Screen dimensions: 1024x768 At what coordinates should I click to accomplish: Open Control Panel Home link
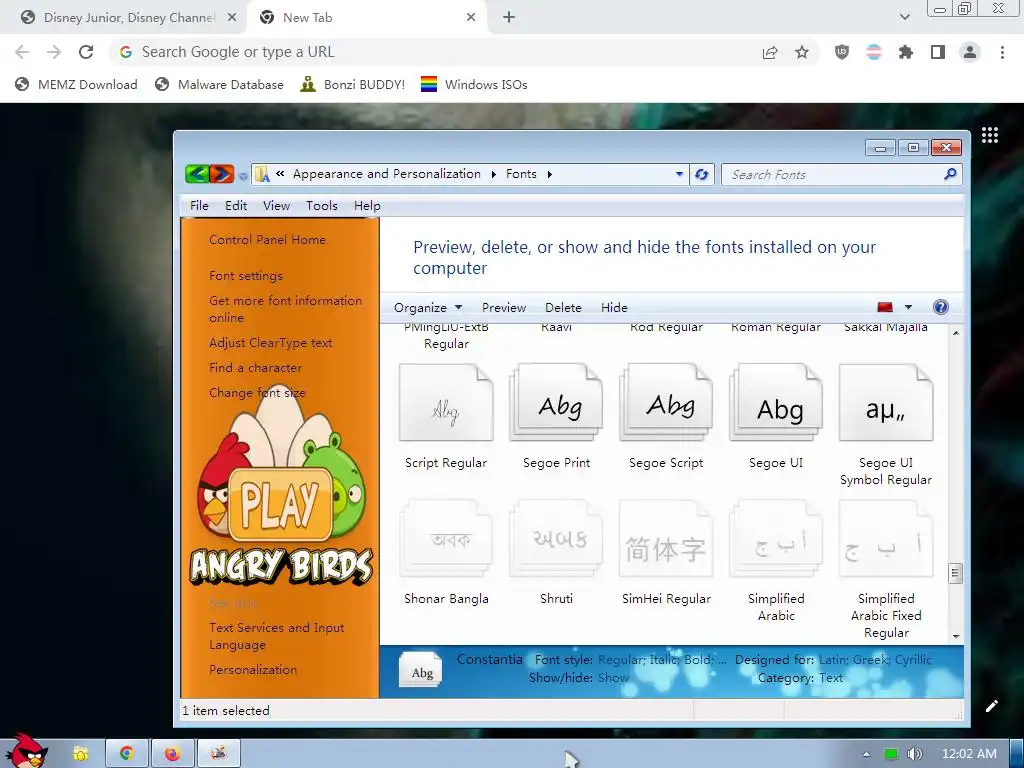[x=267, y=240]
